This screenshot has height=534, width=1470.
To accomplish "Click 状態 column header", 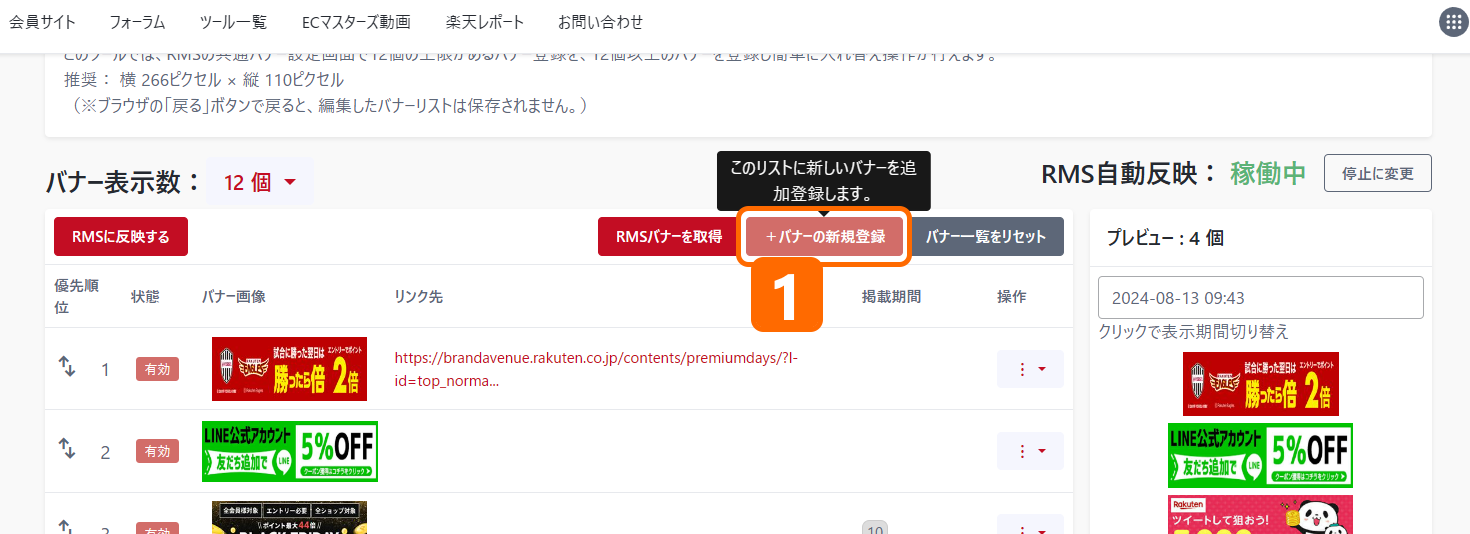I will click(145, 297).
